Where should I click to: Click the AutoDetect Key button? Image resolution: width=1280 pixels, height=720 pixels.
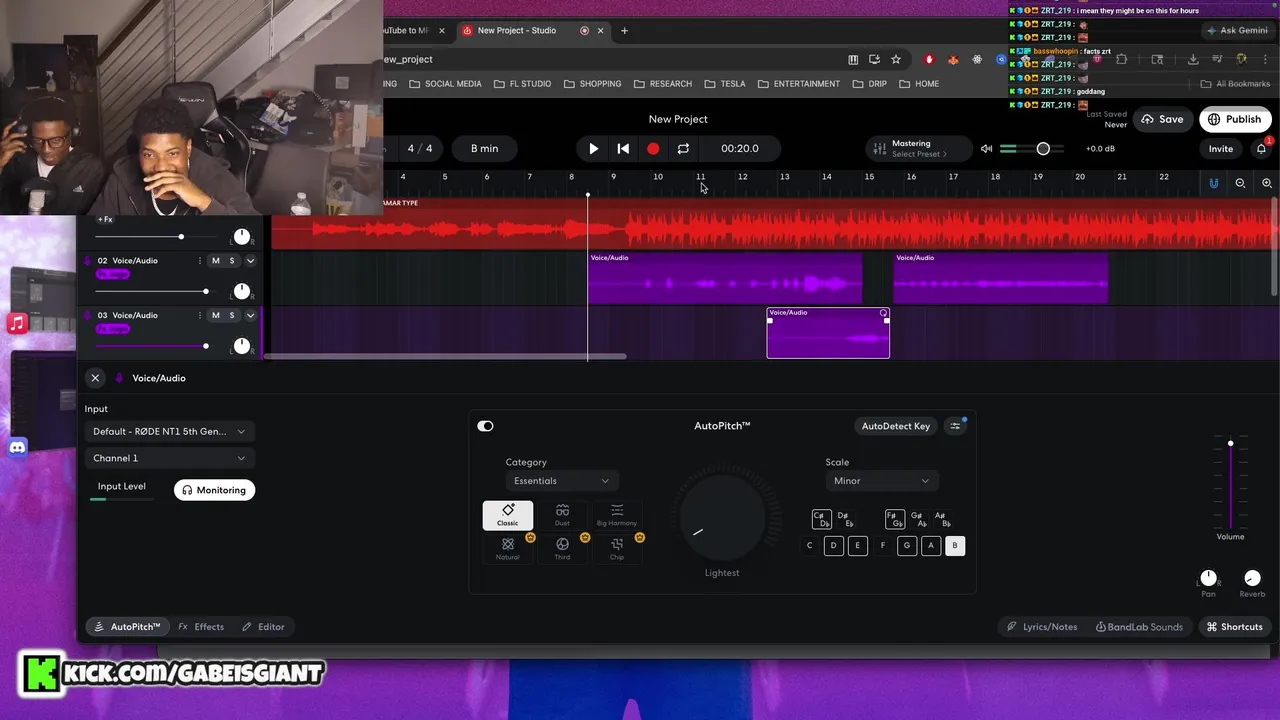click(x=895, y=426)
